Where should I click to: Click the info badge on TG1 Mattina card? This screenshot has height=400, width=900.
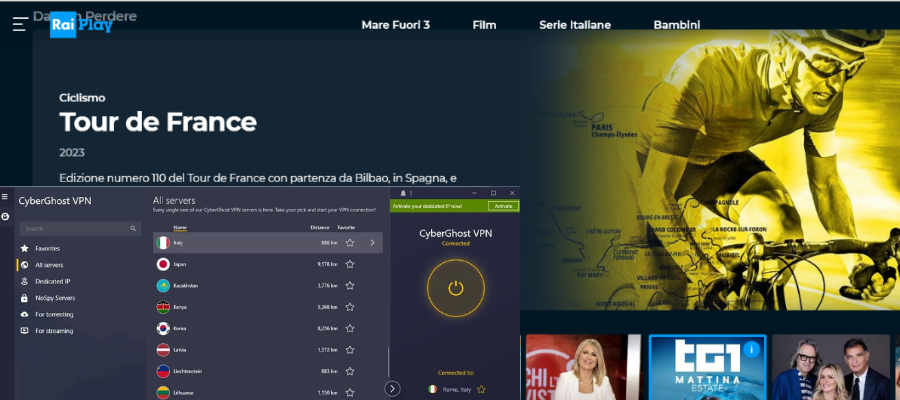pos(751,349)
